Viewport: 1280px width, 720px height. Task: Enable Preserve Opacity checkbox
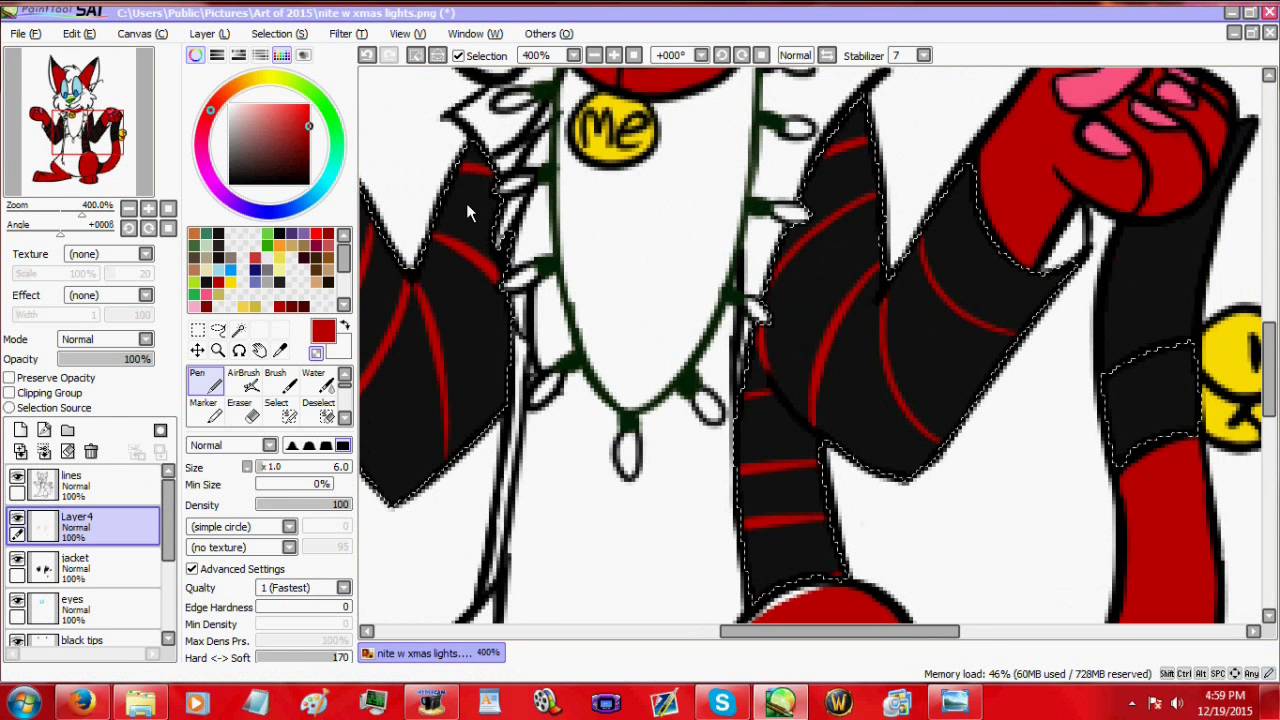tap(9, 378)
